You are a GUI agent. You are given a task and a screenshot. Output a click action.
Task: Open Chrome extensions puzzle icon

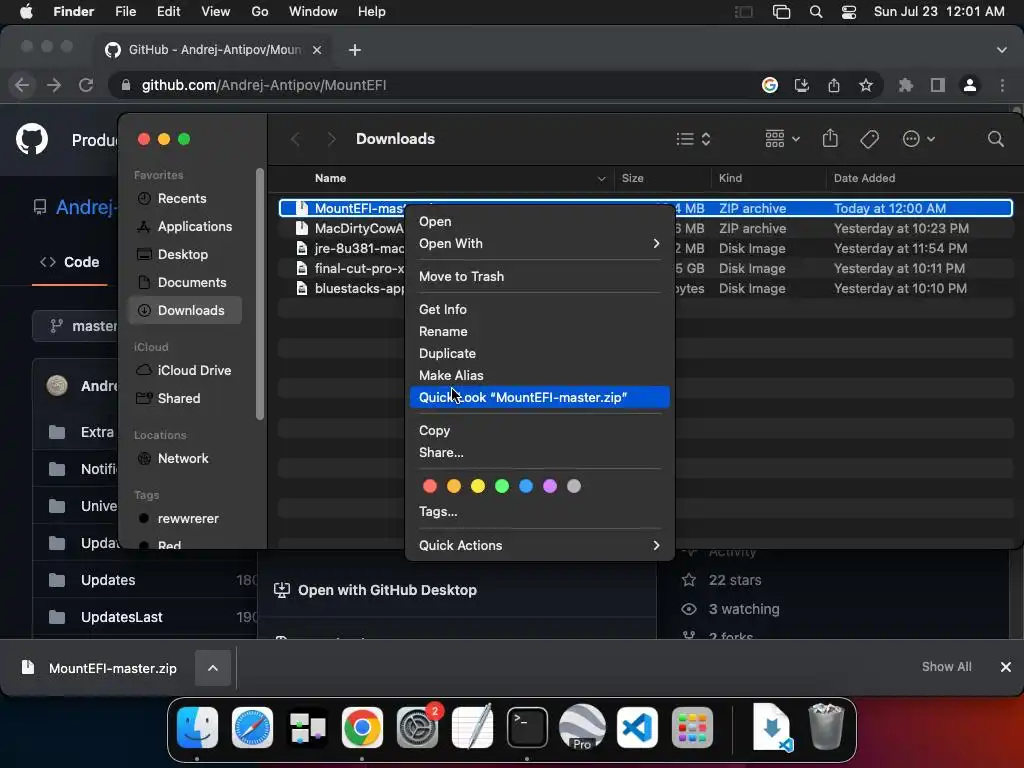pyautogui.click(x=906, y=85)
